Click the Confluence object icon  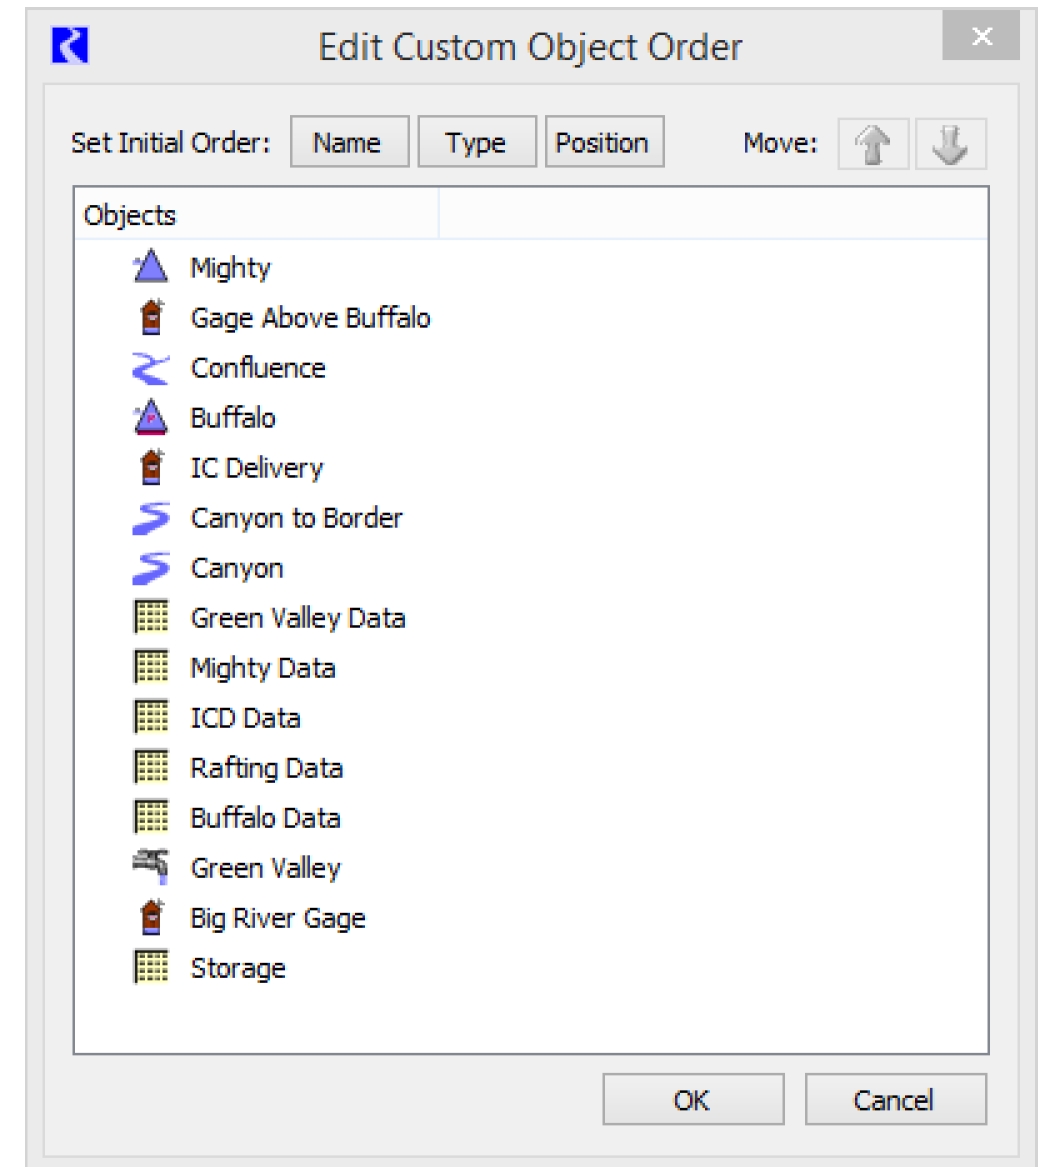151,368
